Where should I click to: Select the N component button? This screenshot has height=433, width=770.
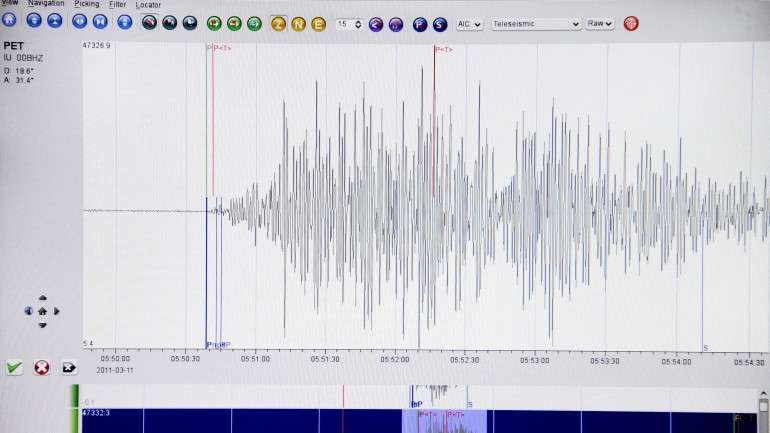(299, 24)
